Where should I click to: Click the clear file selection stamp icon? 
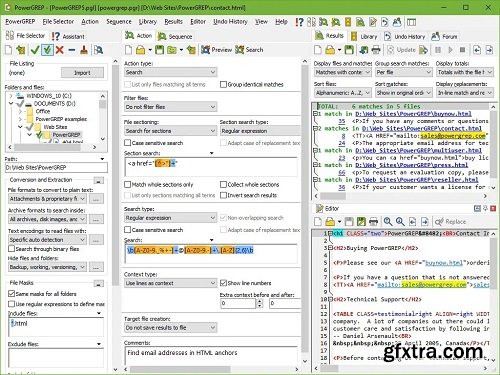click(x=84, y=50)
